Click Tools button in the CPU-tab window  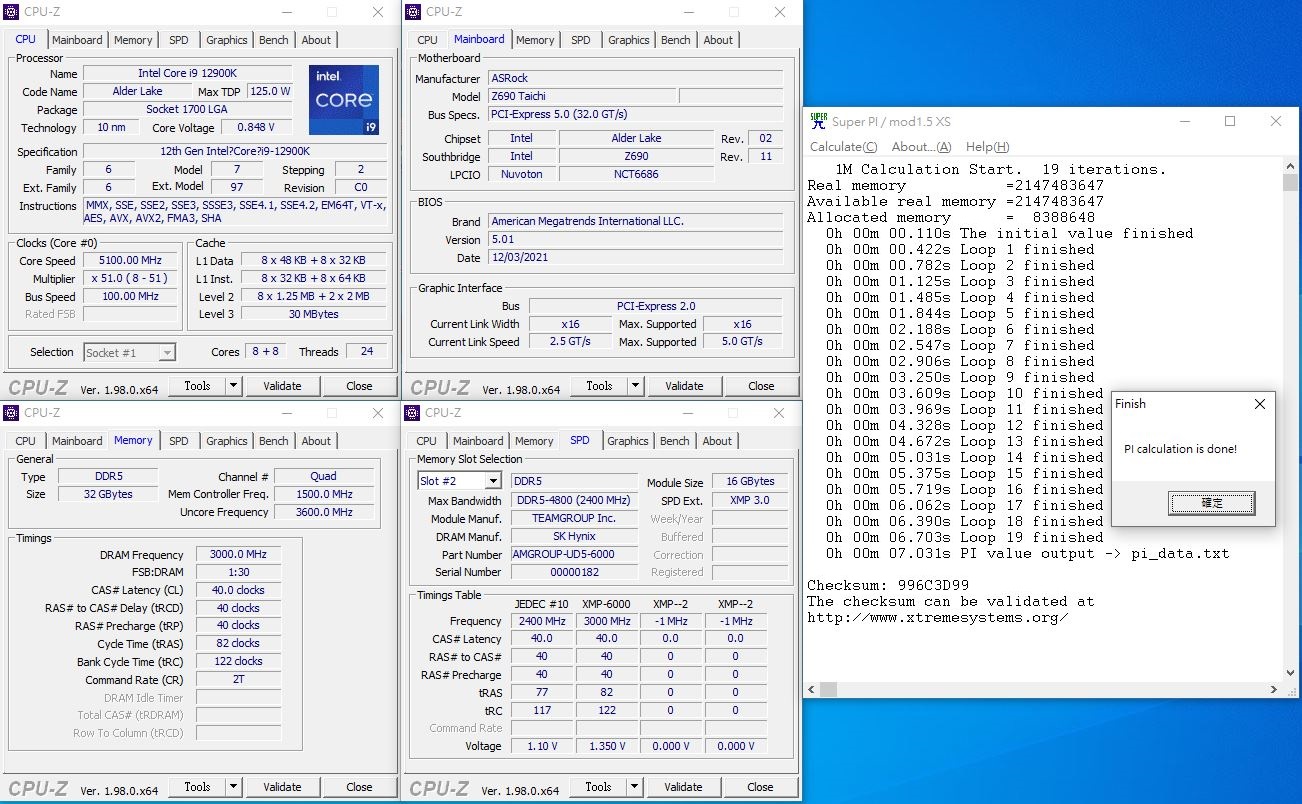click(197, 386)
